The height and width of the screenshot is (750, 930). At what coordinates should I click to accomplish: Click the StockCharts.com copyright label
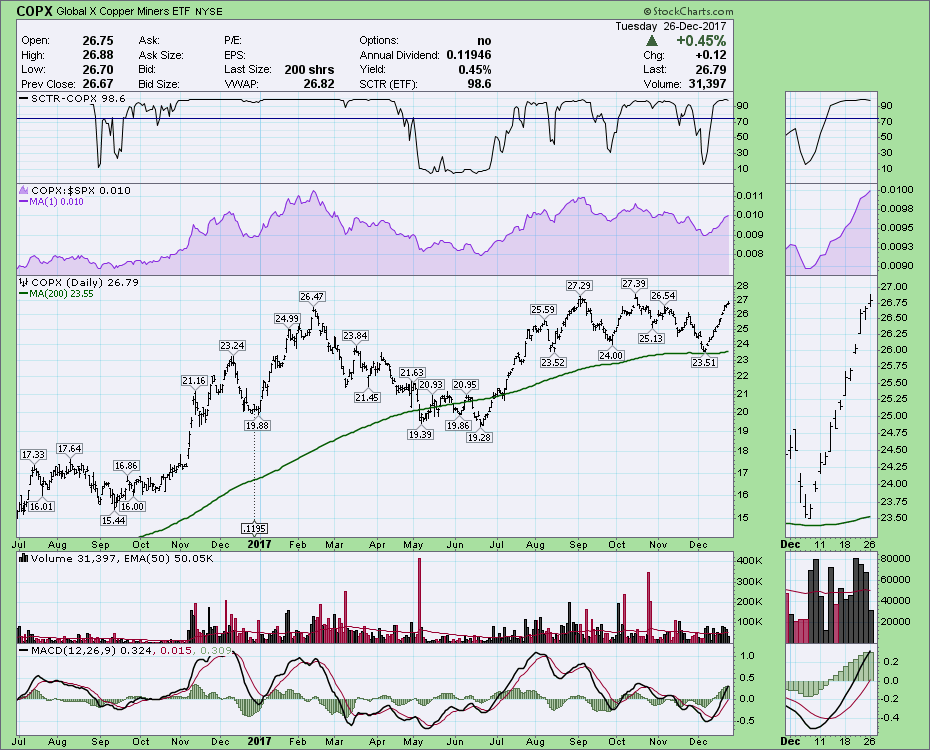688,11
